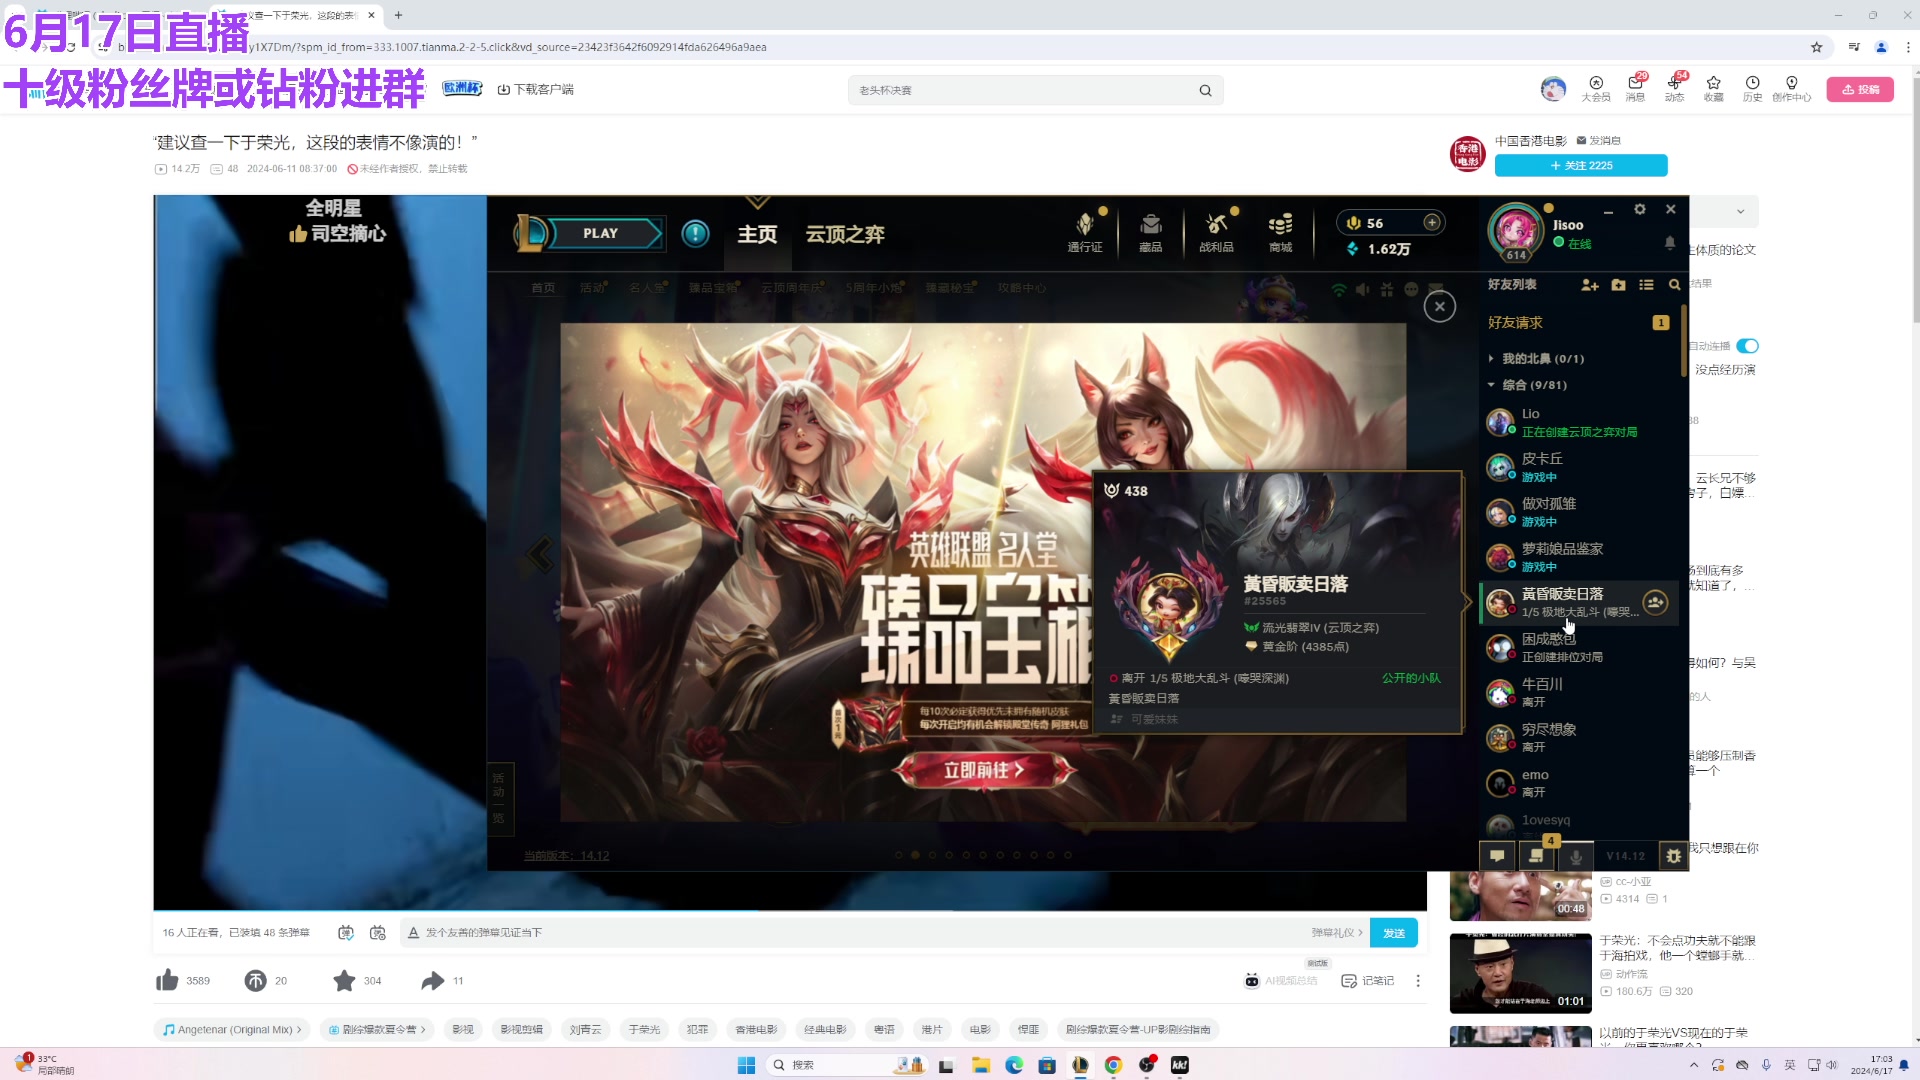Mute the client sound via speaker icon

click(1363, 290)
